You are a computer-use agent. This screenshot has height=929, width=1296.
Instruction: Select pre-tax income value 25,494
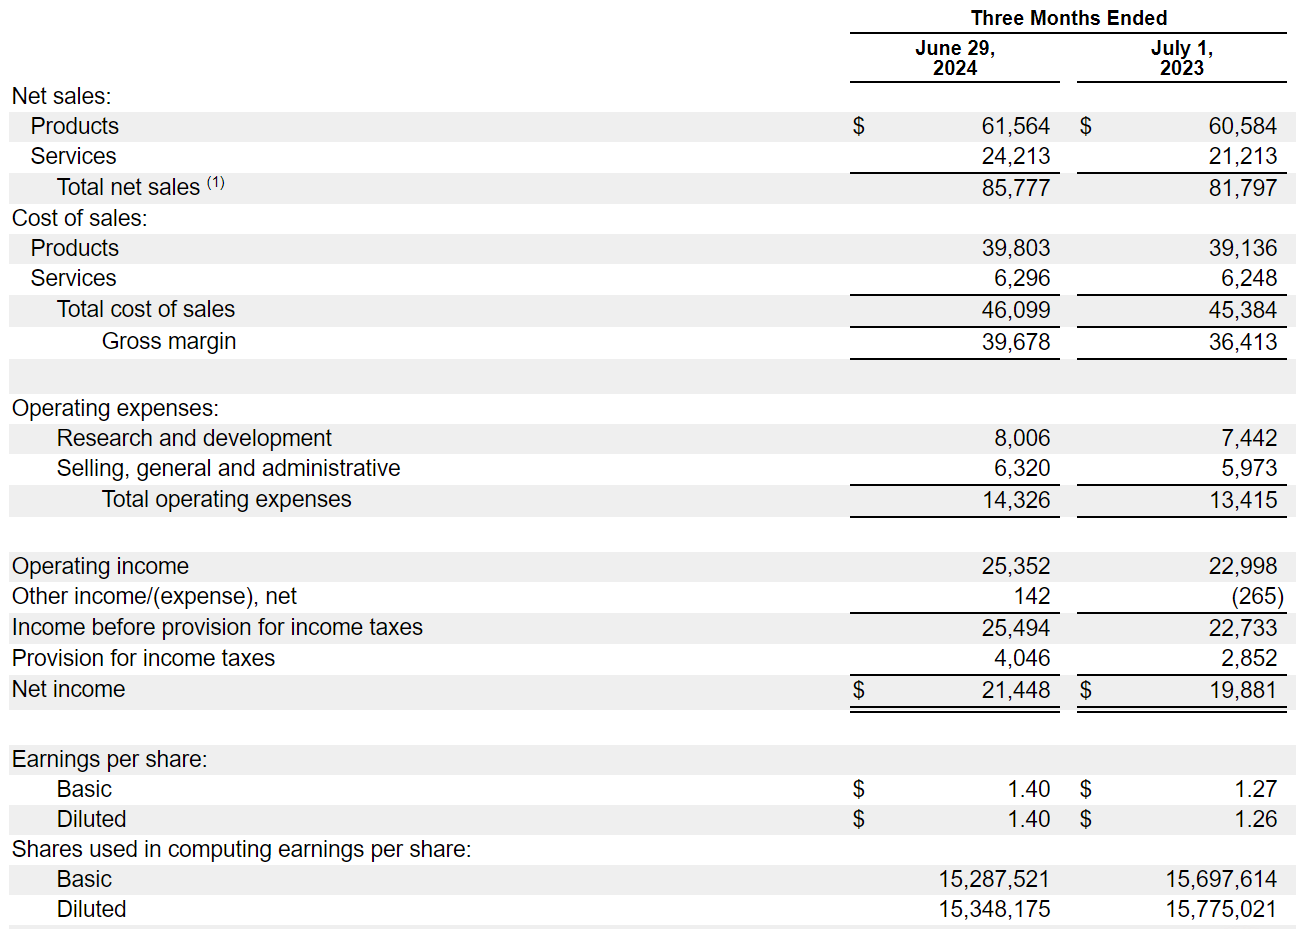[1015, 628]
